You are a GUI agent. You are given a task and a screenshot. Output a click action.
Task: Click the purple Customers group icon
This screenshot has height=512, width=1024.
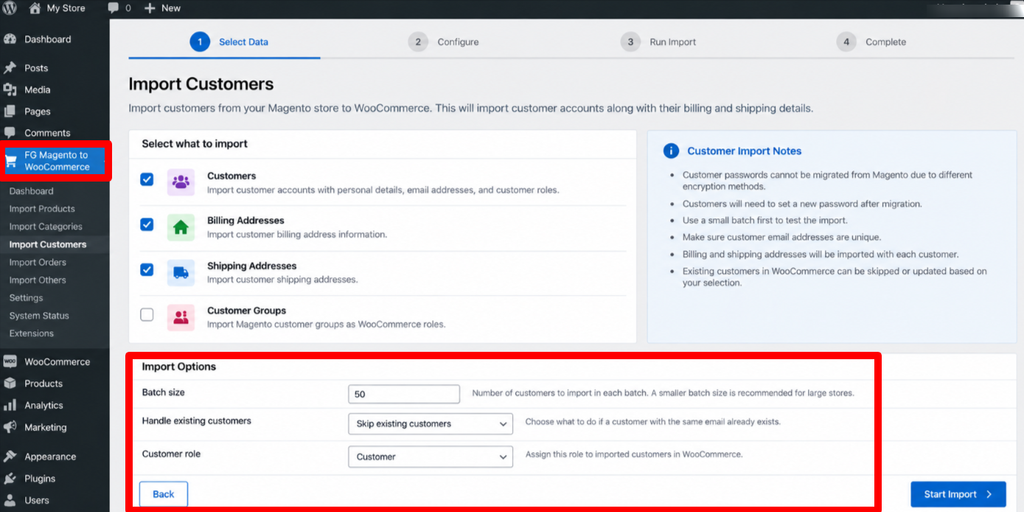click(x=181, y=182)
